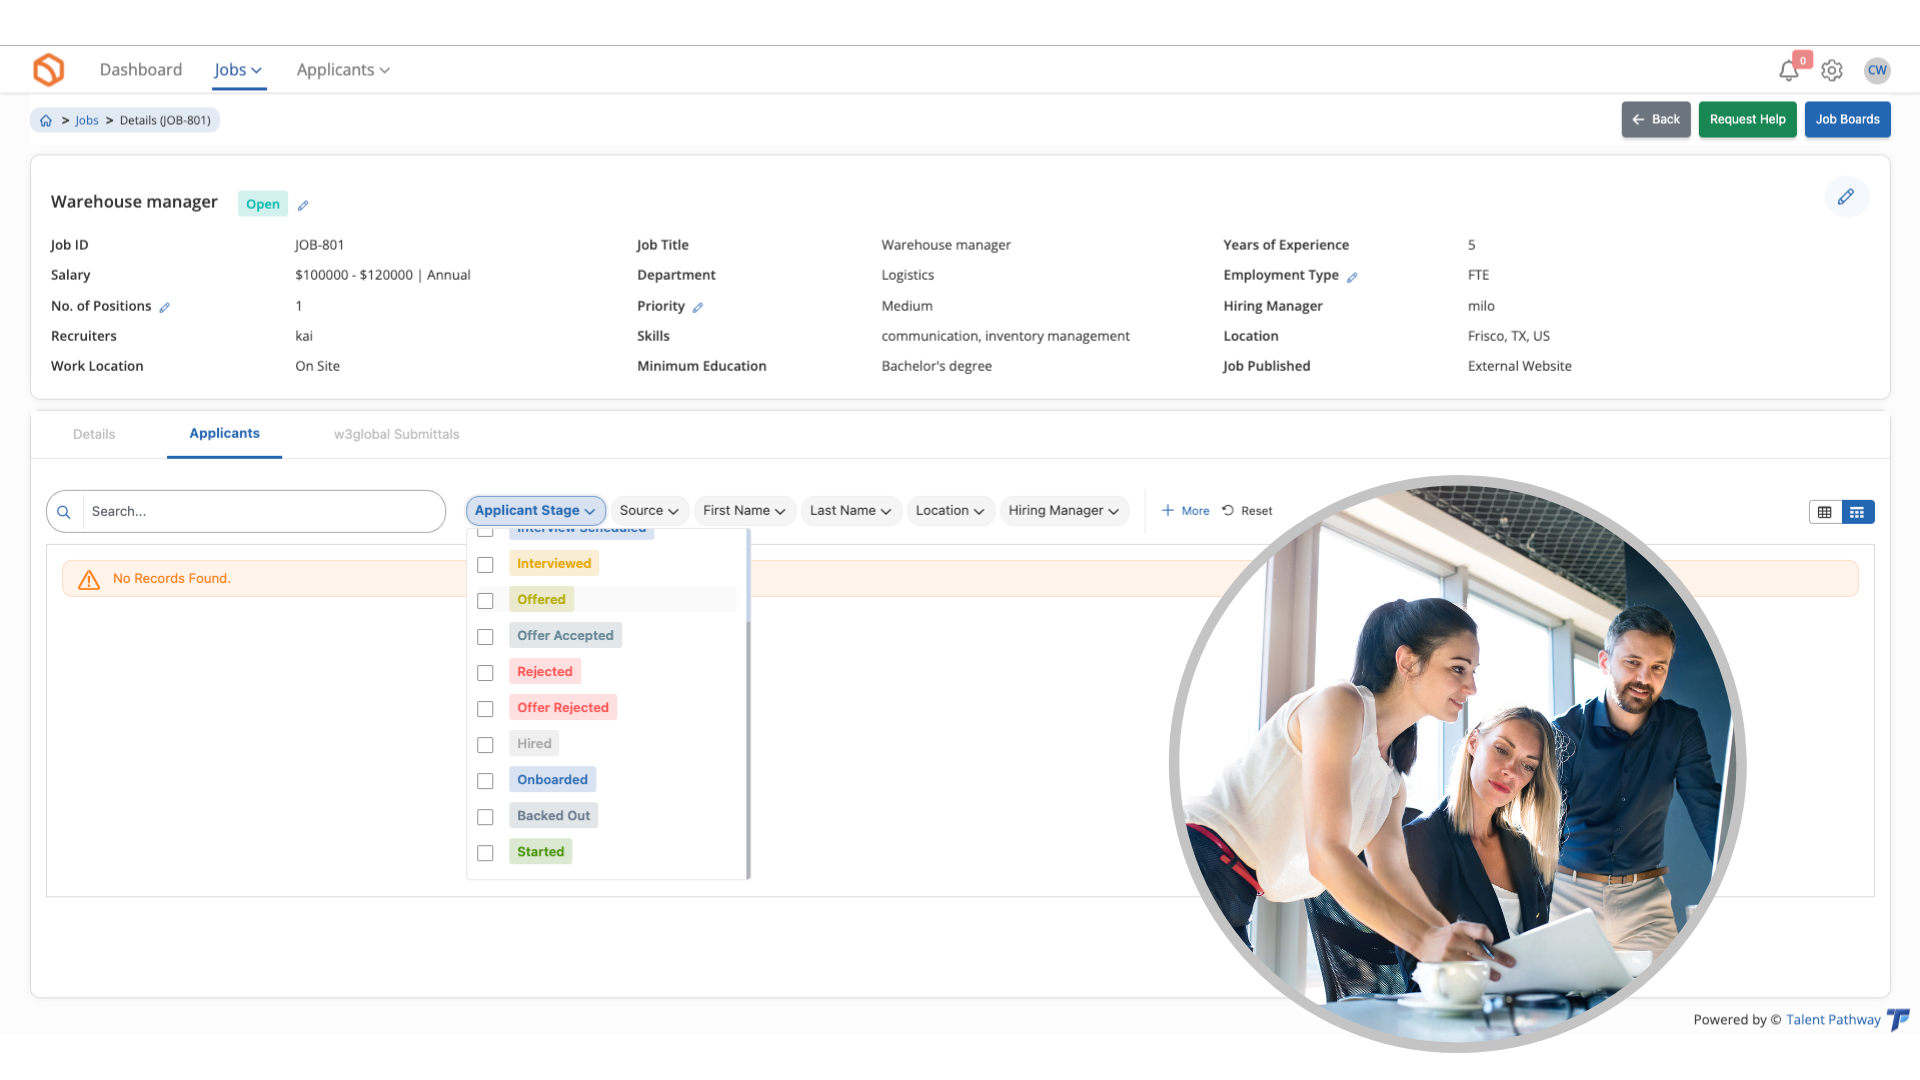Switch to w3global Submittals tab
This screenshot has width=1920, height=1080.
[397, 435]
